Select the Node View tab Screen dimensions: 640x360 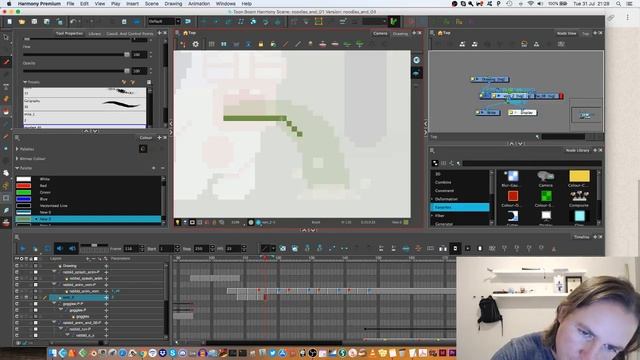(567, 33)
